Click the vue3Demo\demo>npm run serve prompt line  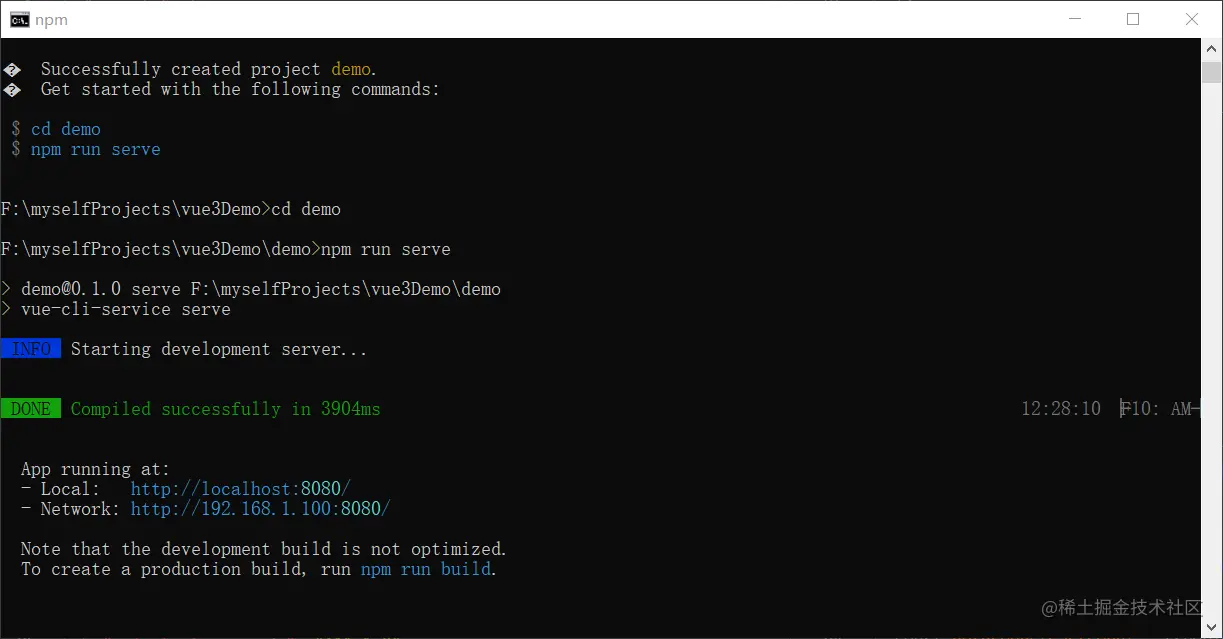pyautogui.click(x=226, y=249)
